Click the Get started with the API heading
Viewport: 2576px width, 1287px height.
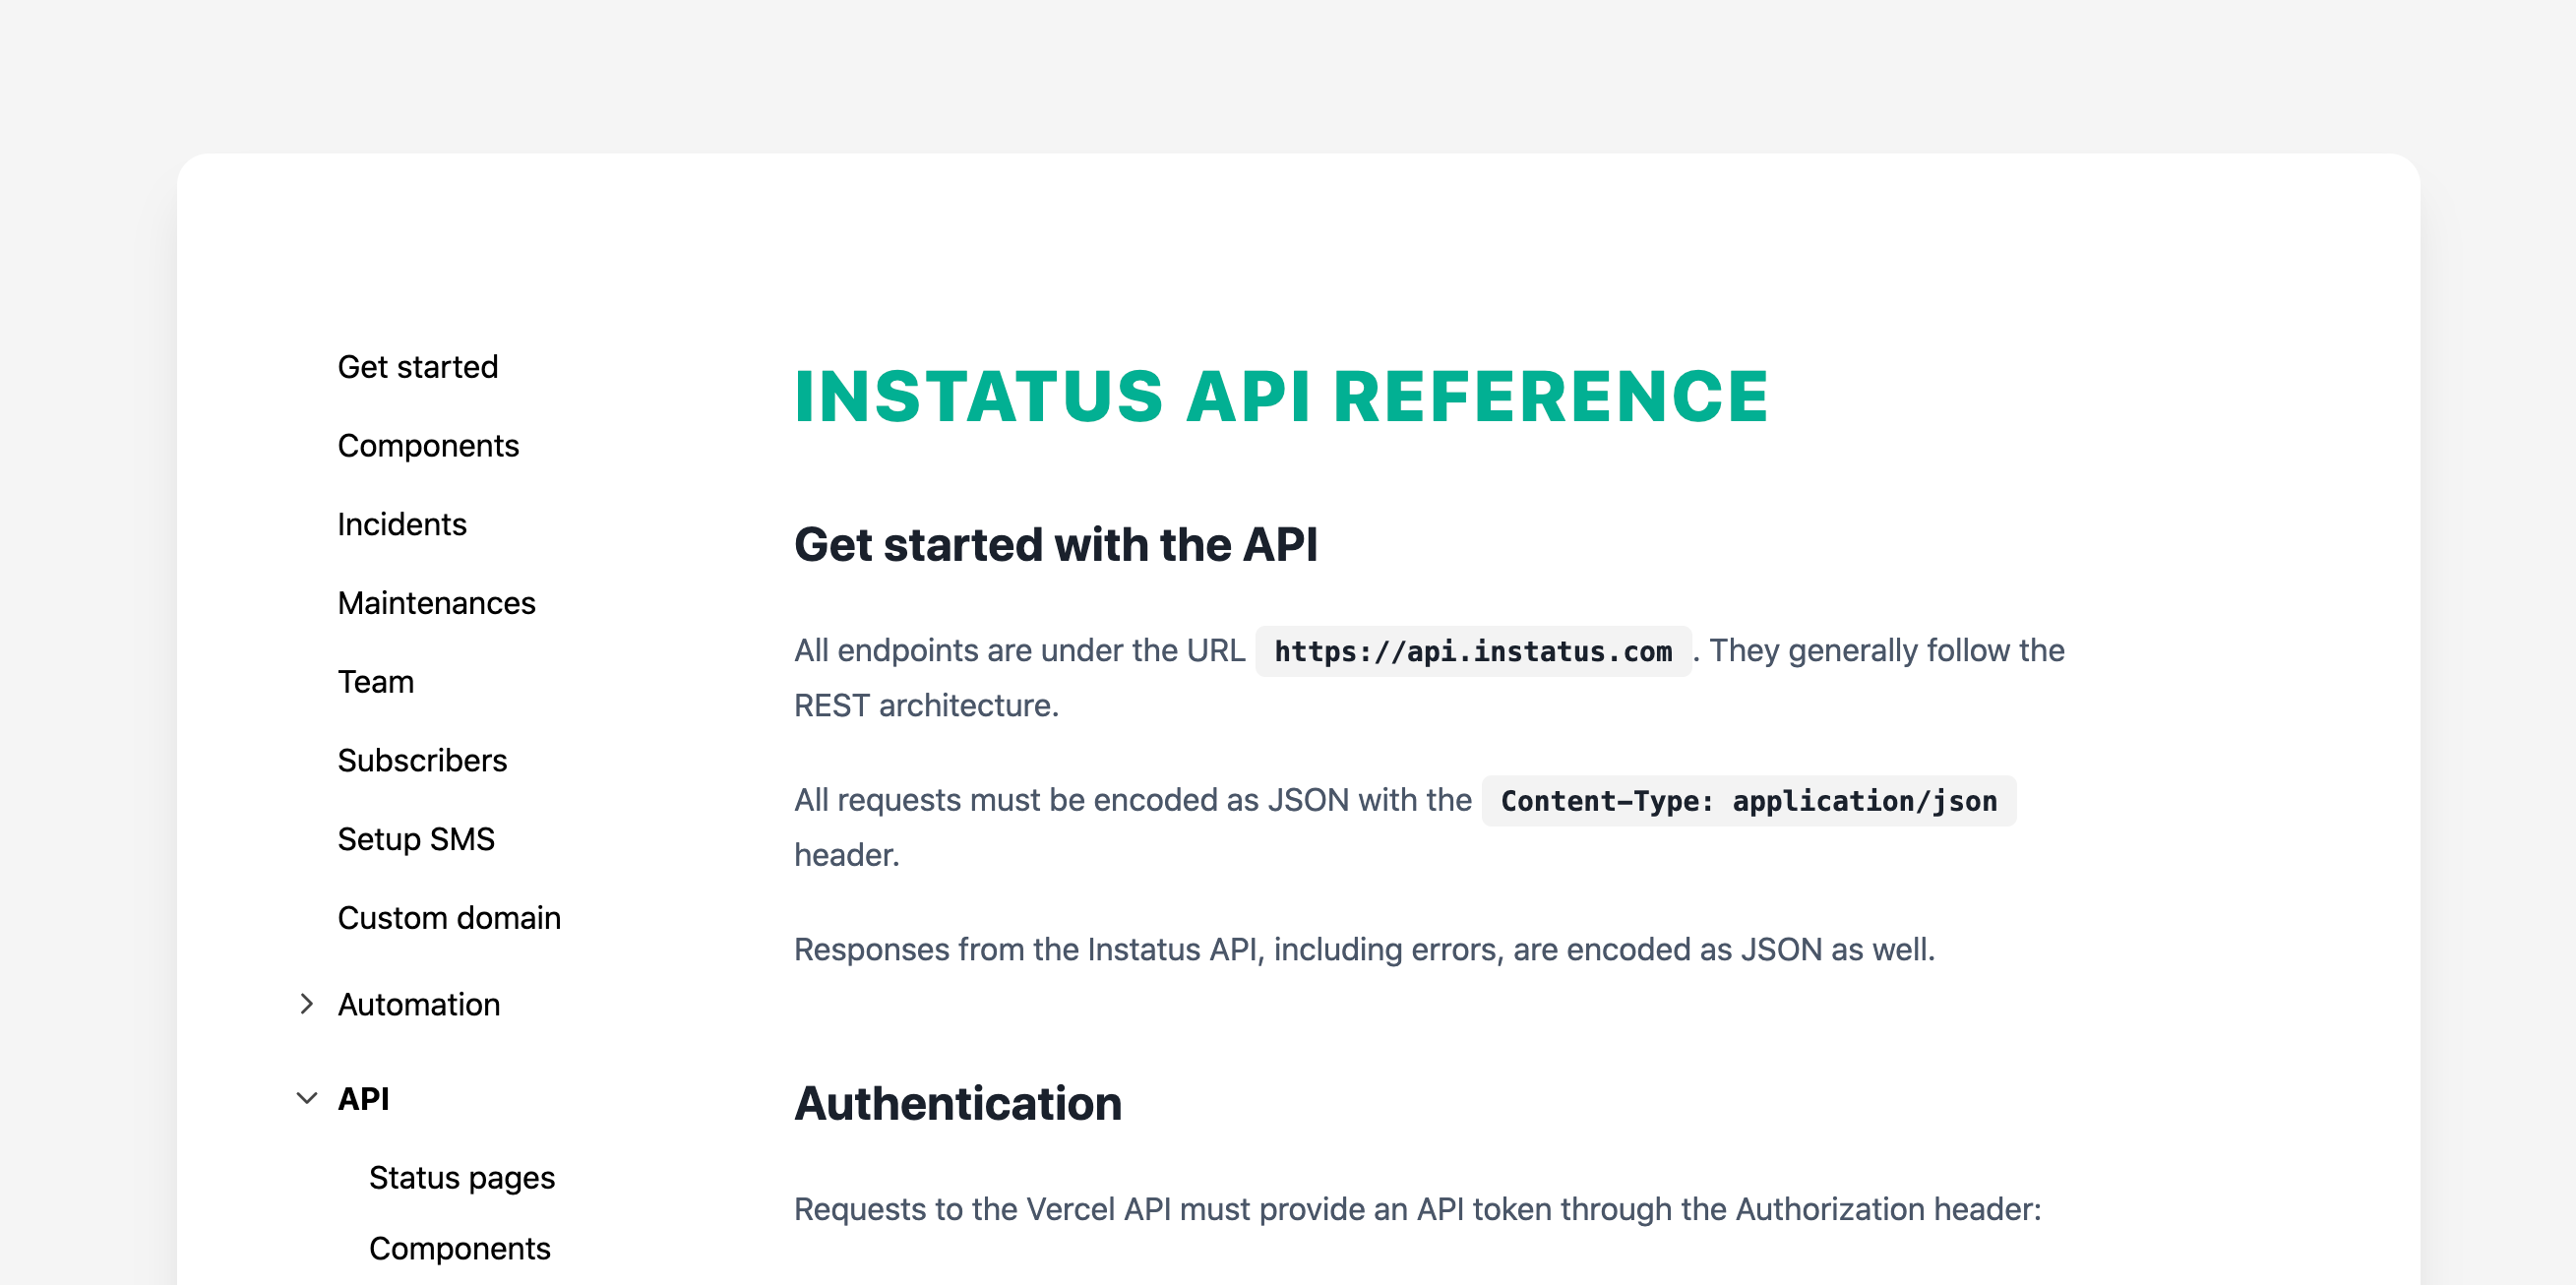[x=1056, y=546]
